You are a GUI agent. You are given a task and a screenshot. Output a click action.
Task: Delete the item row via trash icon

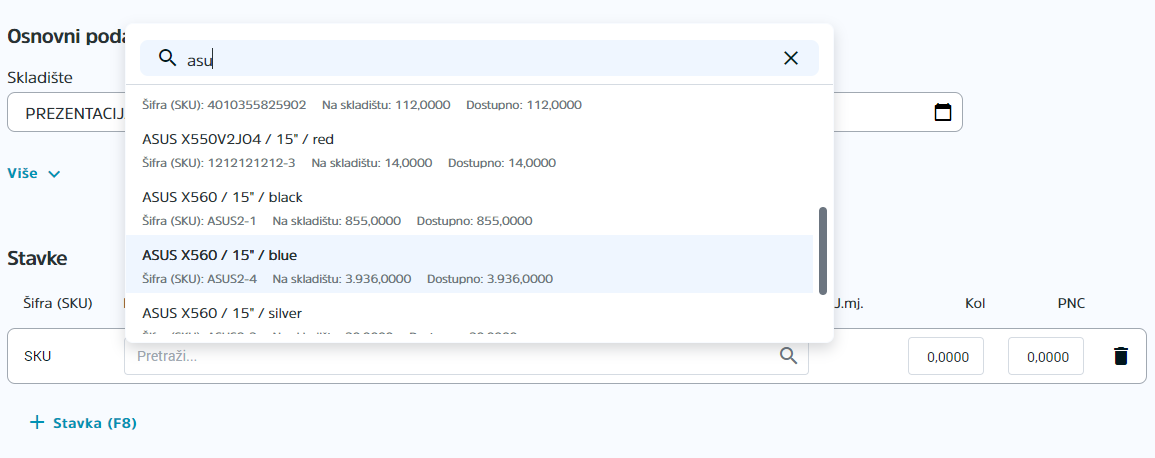[x=1120, y=356]
